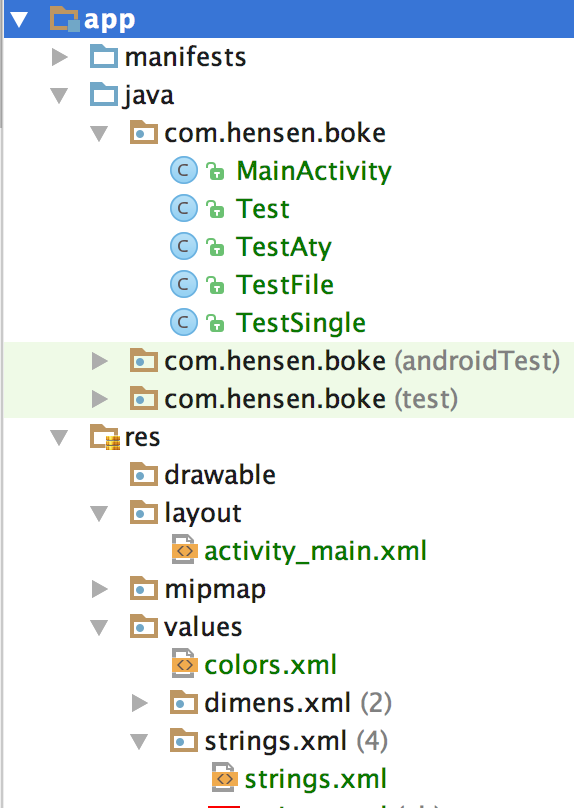Expand com.hensen.boke (androidTest) package

(99, 361)
